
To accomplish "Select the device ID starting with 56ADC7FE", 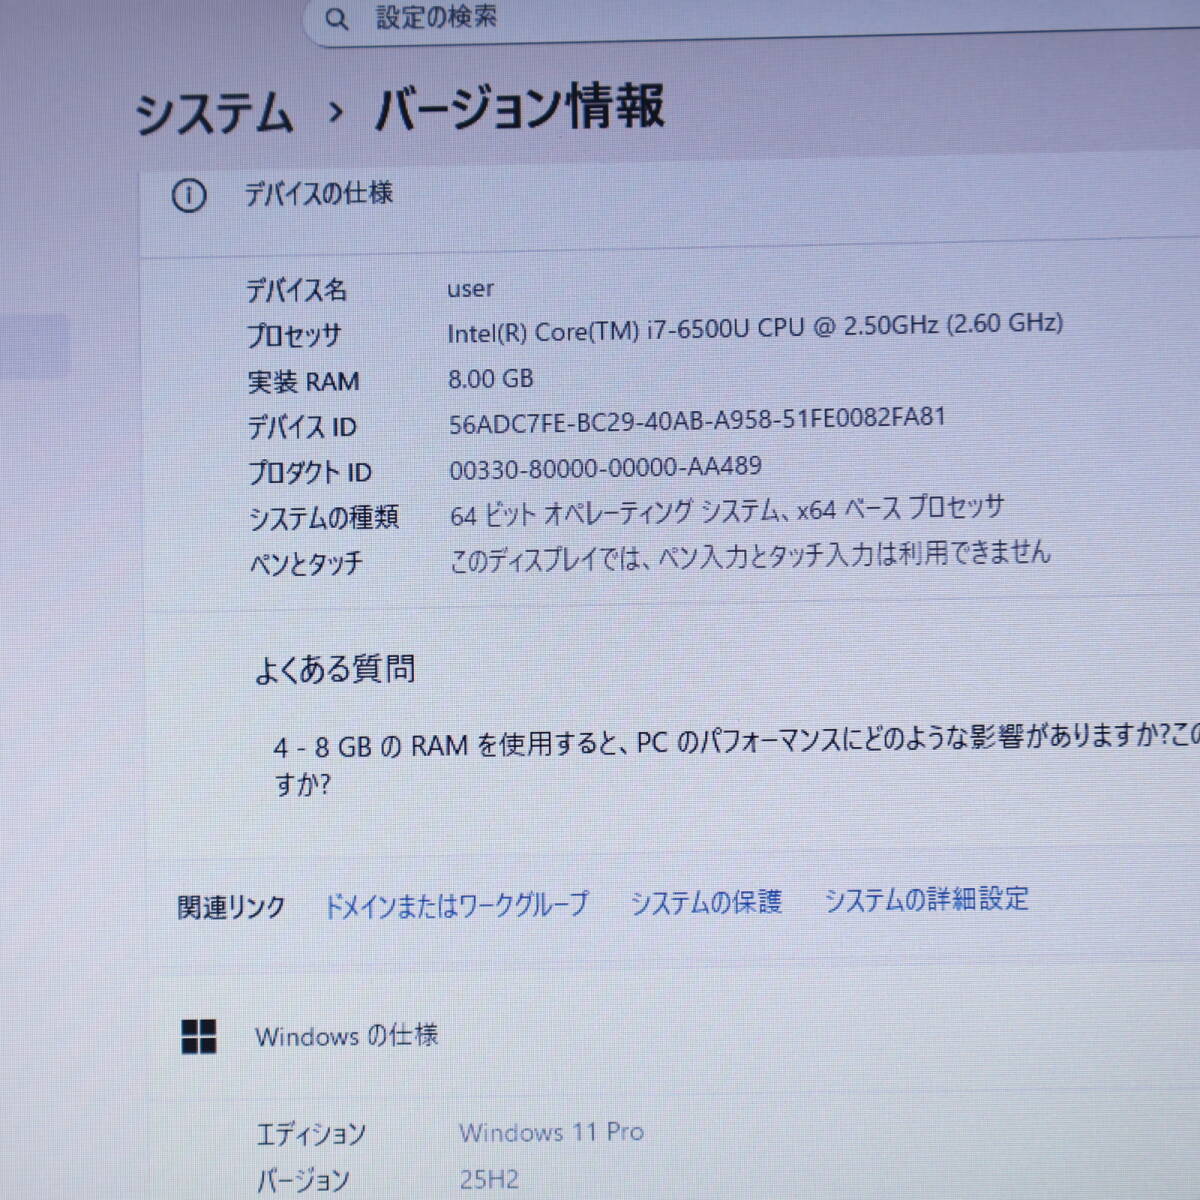I will click(697, 420).
